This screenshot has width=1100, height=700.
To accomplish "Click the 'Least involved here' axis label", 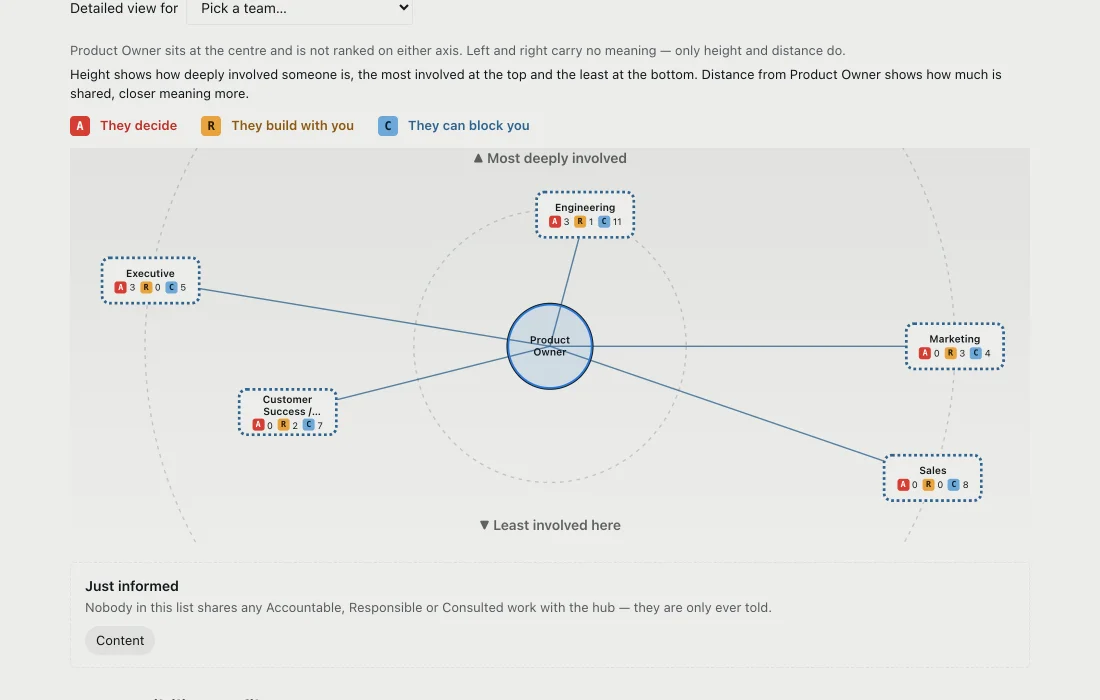I will click(x=550, y=525).
